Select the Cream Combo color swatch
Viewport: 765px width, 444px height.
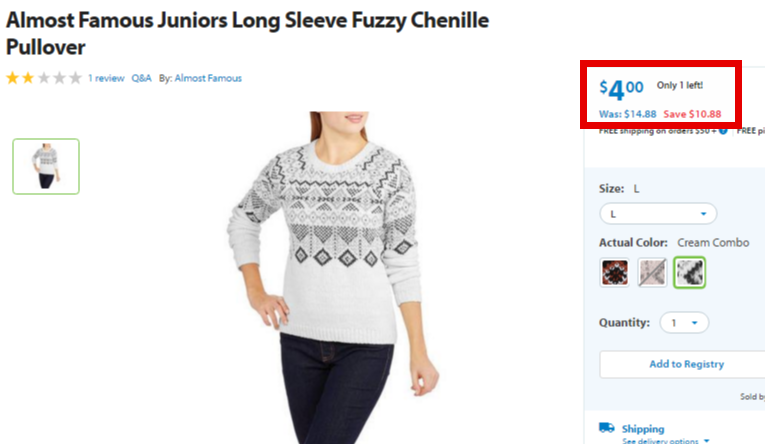(x=689, y=272)
